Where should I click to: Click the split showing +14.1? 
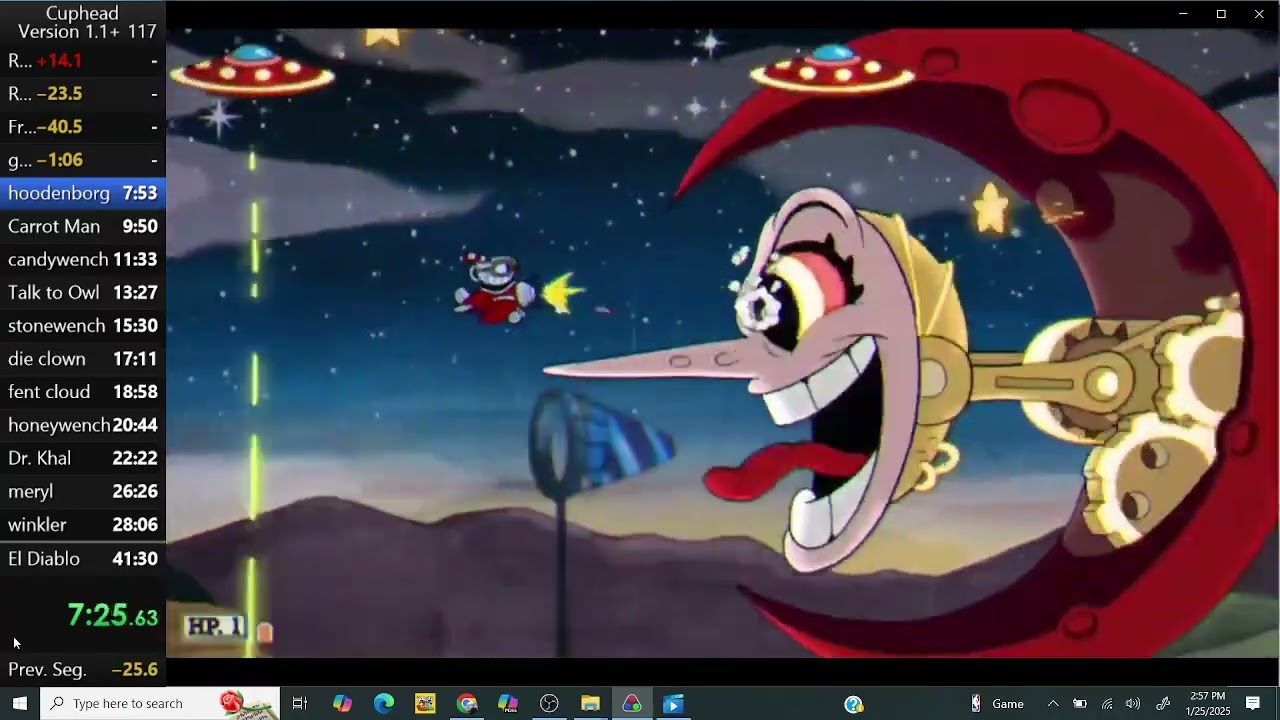click(83, 61)
